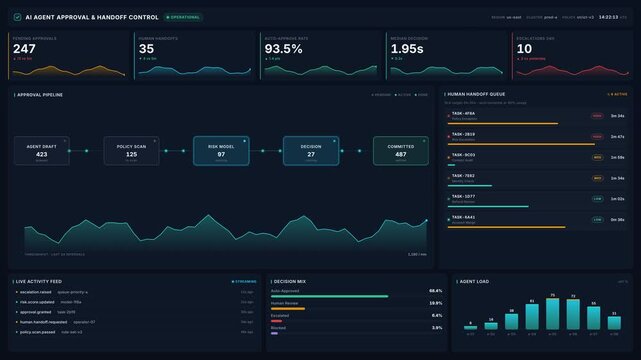This screenshot has width=641, height=360.
Task: Open the Auto-Approve Rate card showing 93.5%
Action: pos(320,56)
